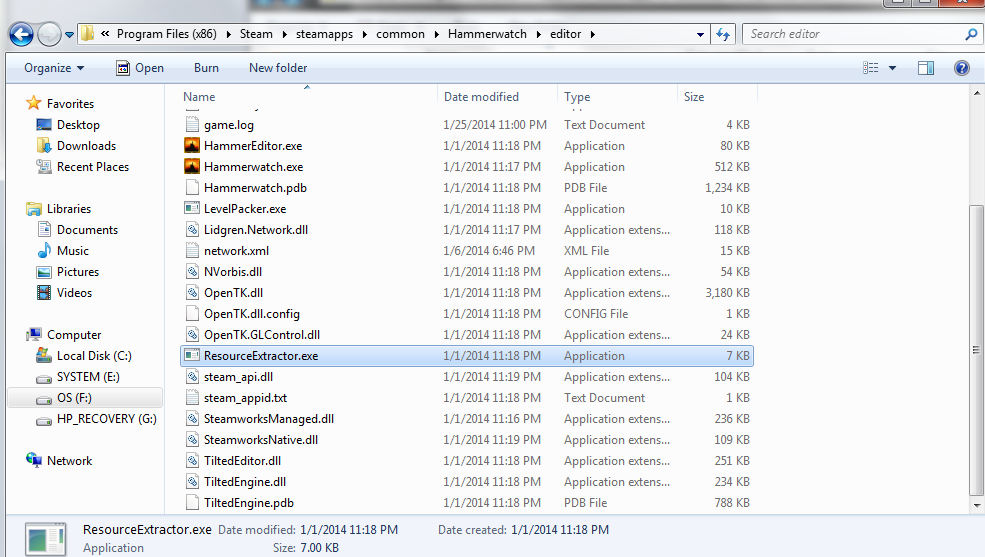The width and height of the screenshot is (985, 557).
Task: Open the SYSTEM (E:) drive
Action: pyautogui.click(x=87, y=377)
